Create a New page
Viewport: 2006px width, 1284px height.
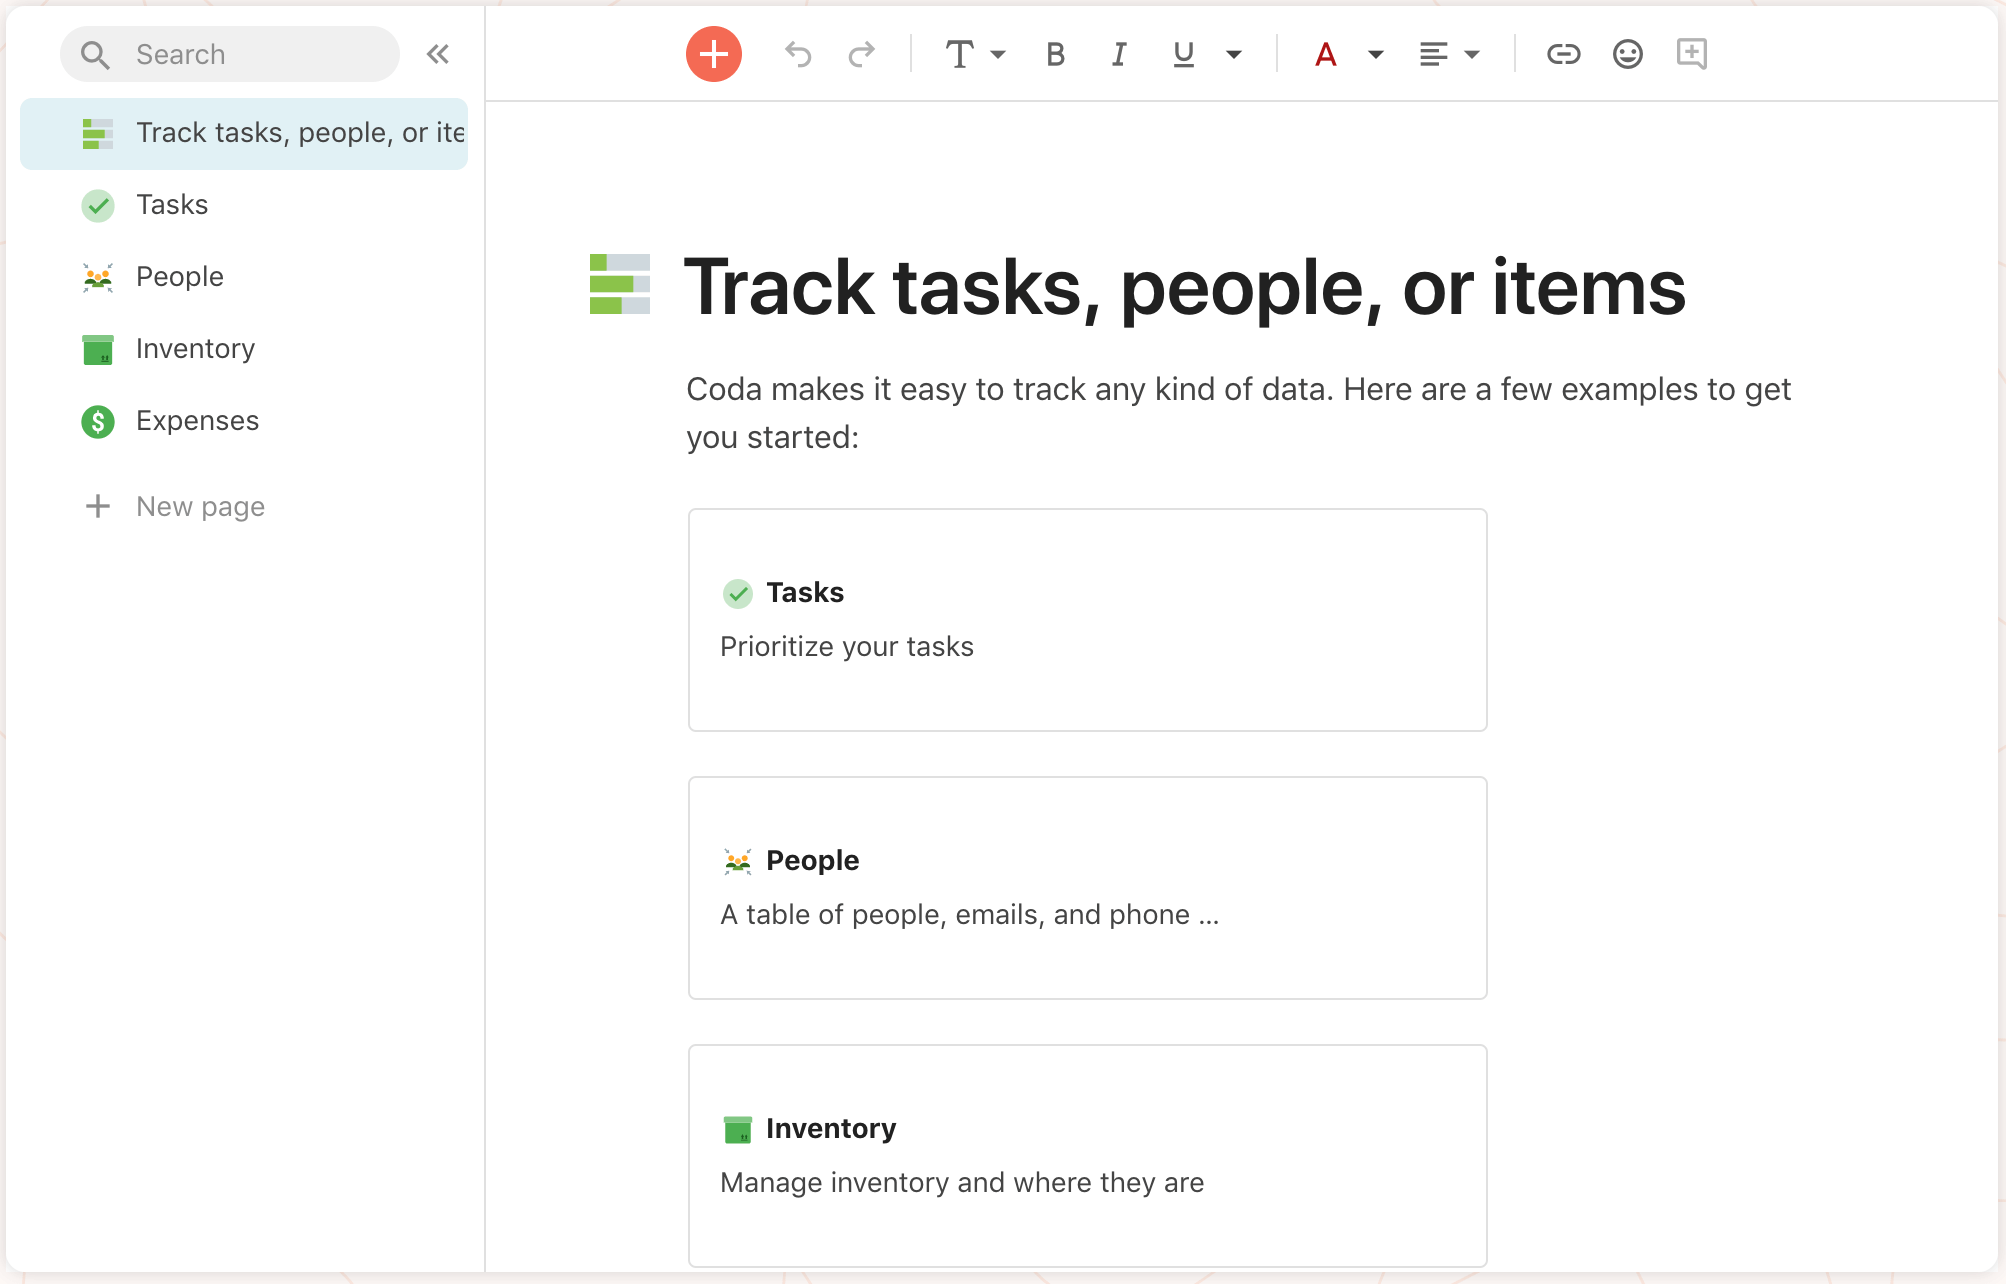coord(200,506)
